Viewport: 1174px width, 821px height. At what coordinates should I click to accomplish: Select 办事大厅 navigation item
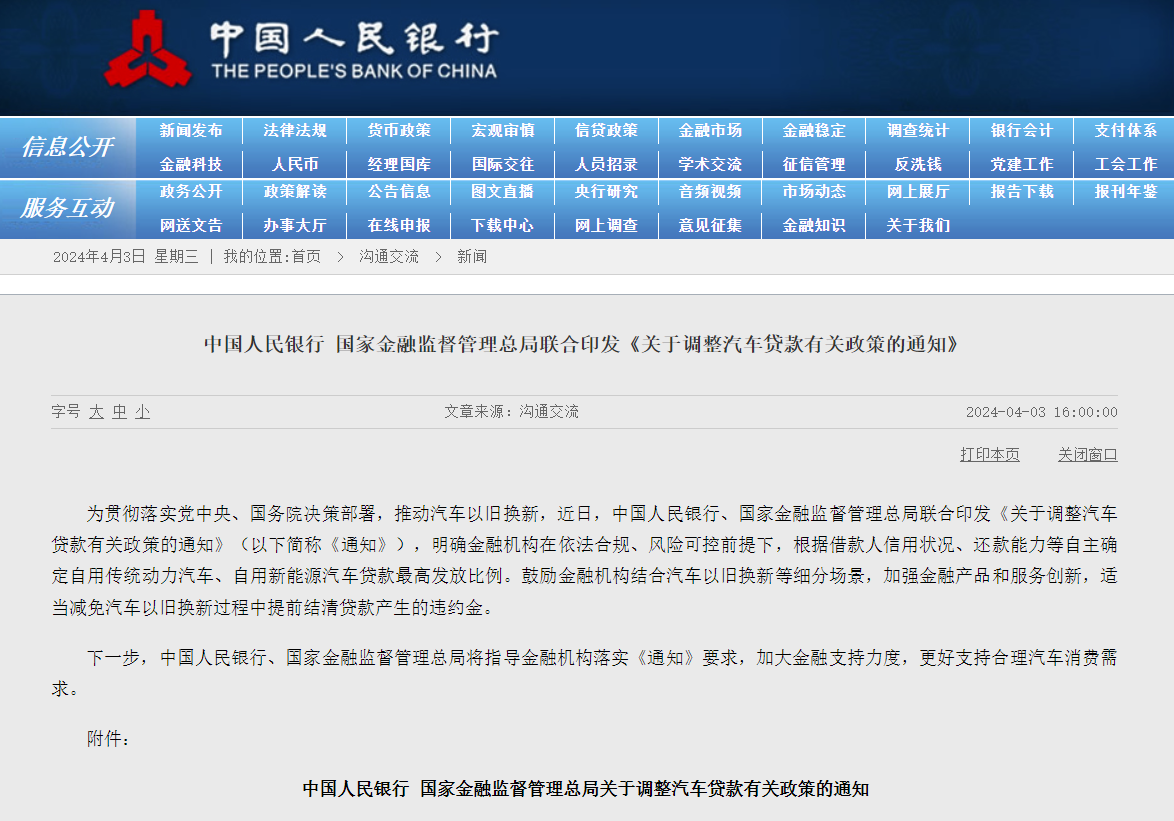coord(295,225)
